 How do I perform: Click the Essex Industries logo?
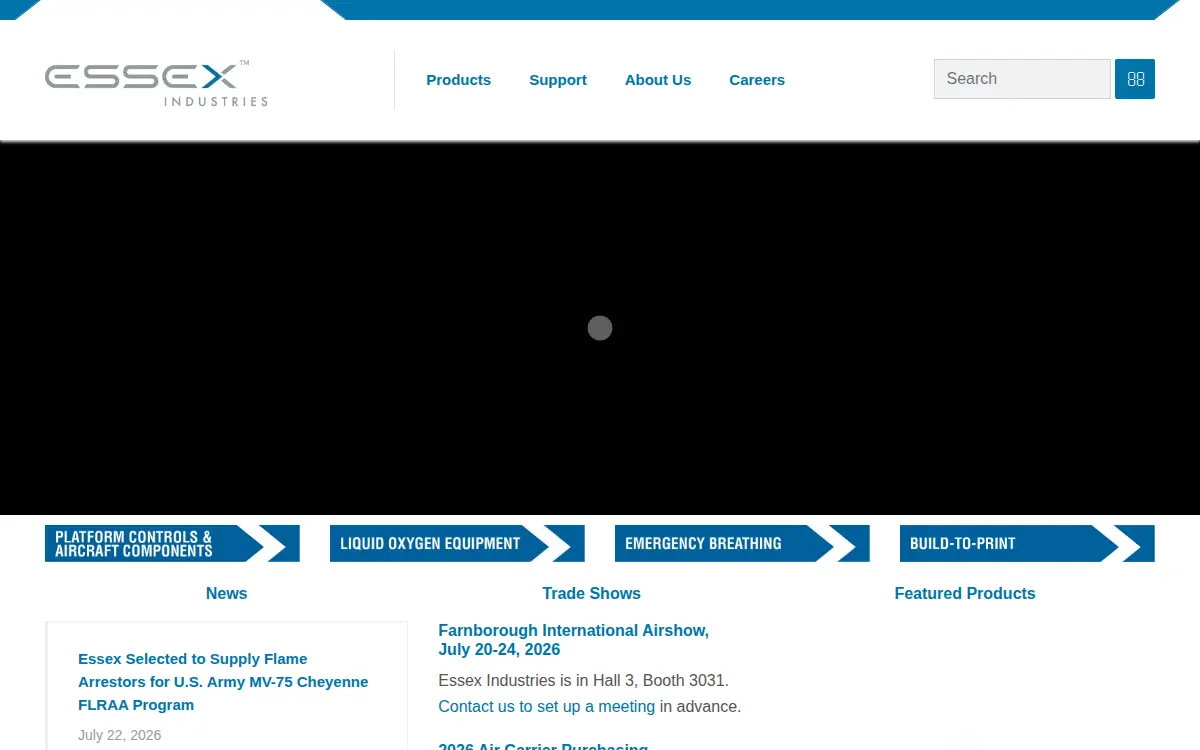[x=156, y=84]
